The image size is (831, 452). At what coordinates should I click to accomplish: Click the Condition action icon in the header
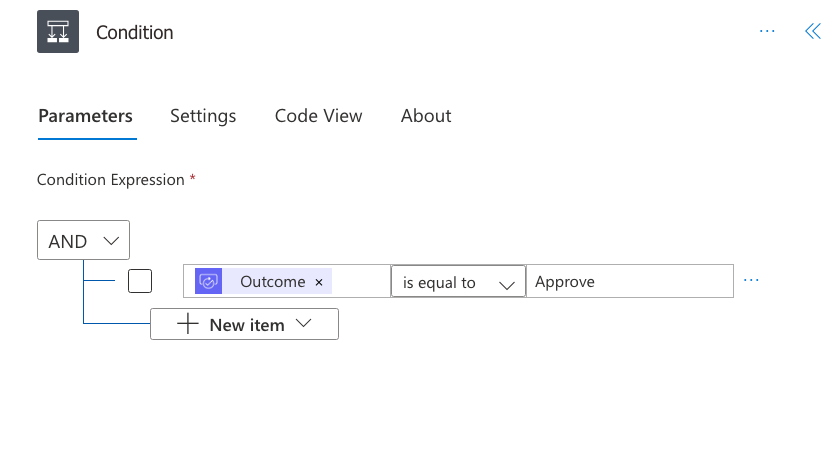point(58,32)
